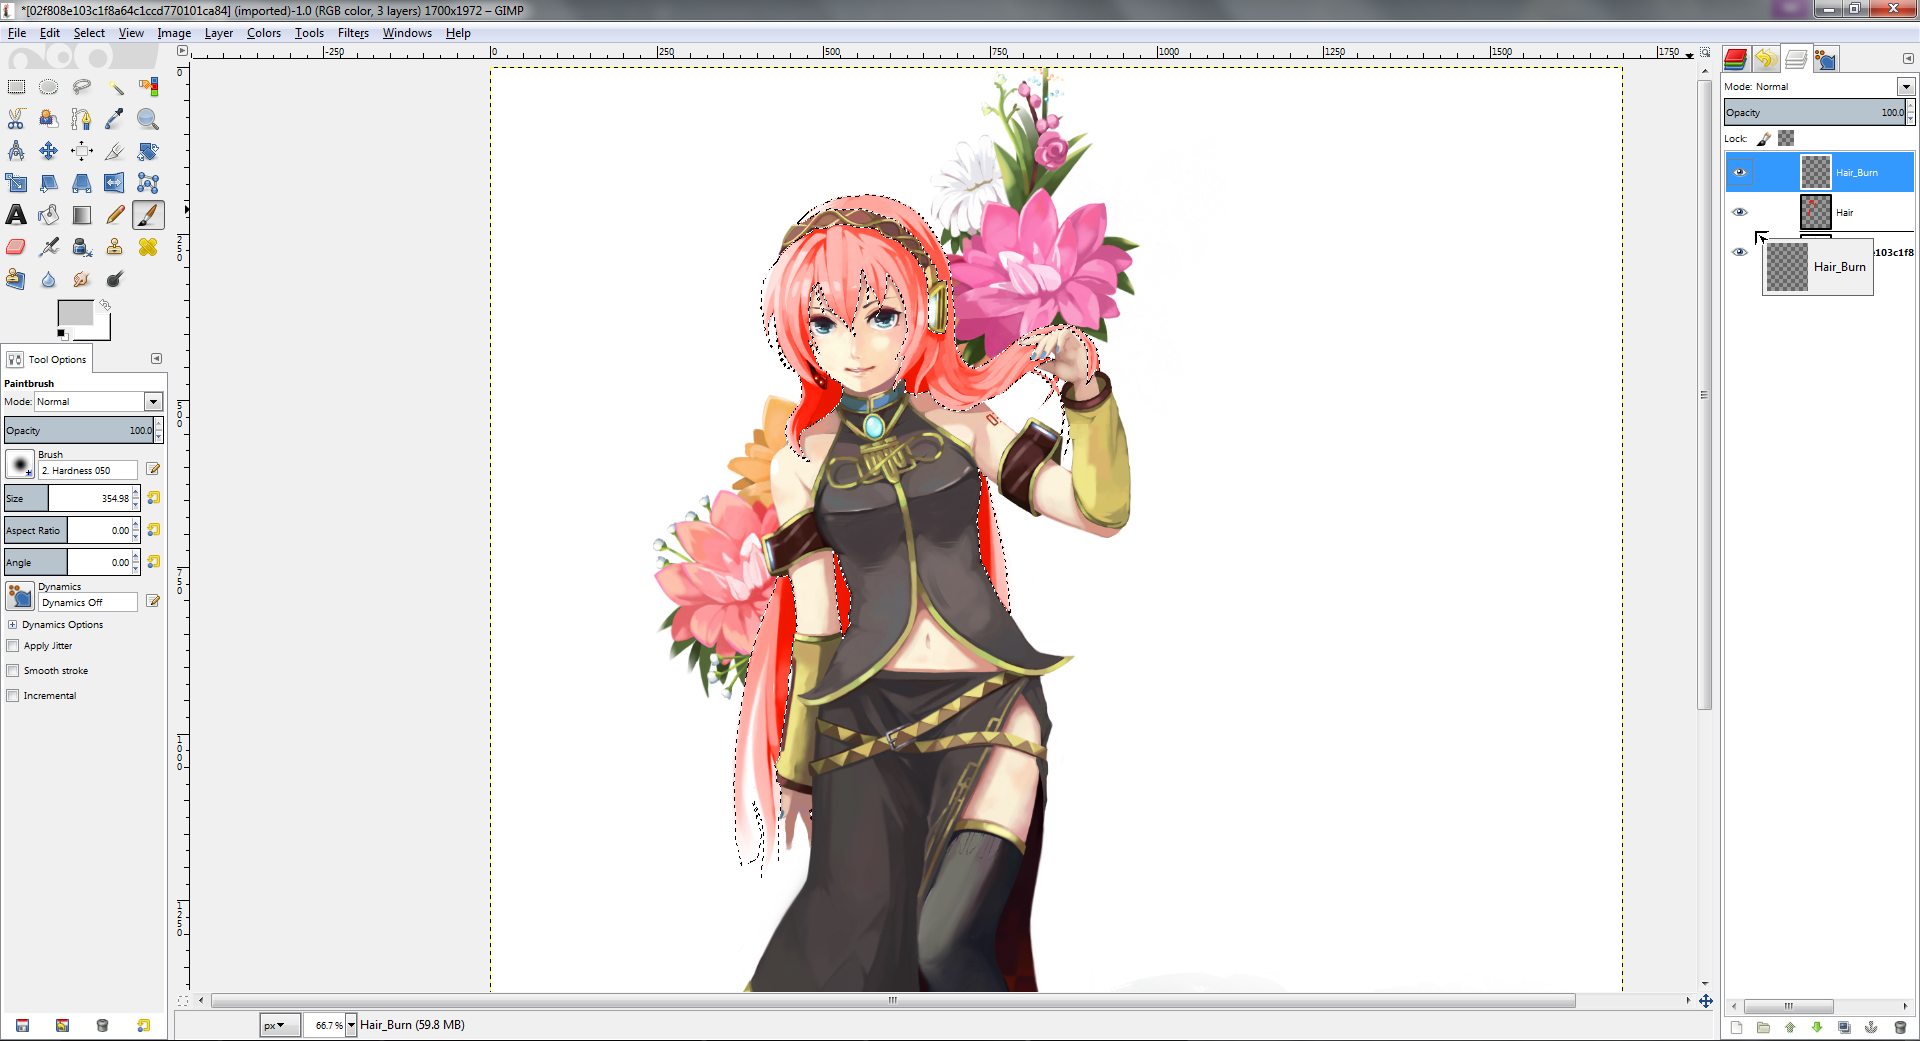
Task: Edit the current brush
Action: (x=153, y=469)
